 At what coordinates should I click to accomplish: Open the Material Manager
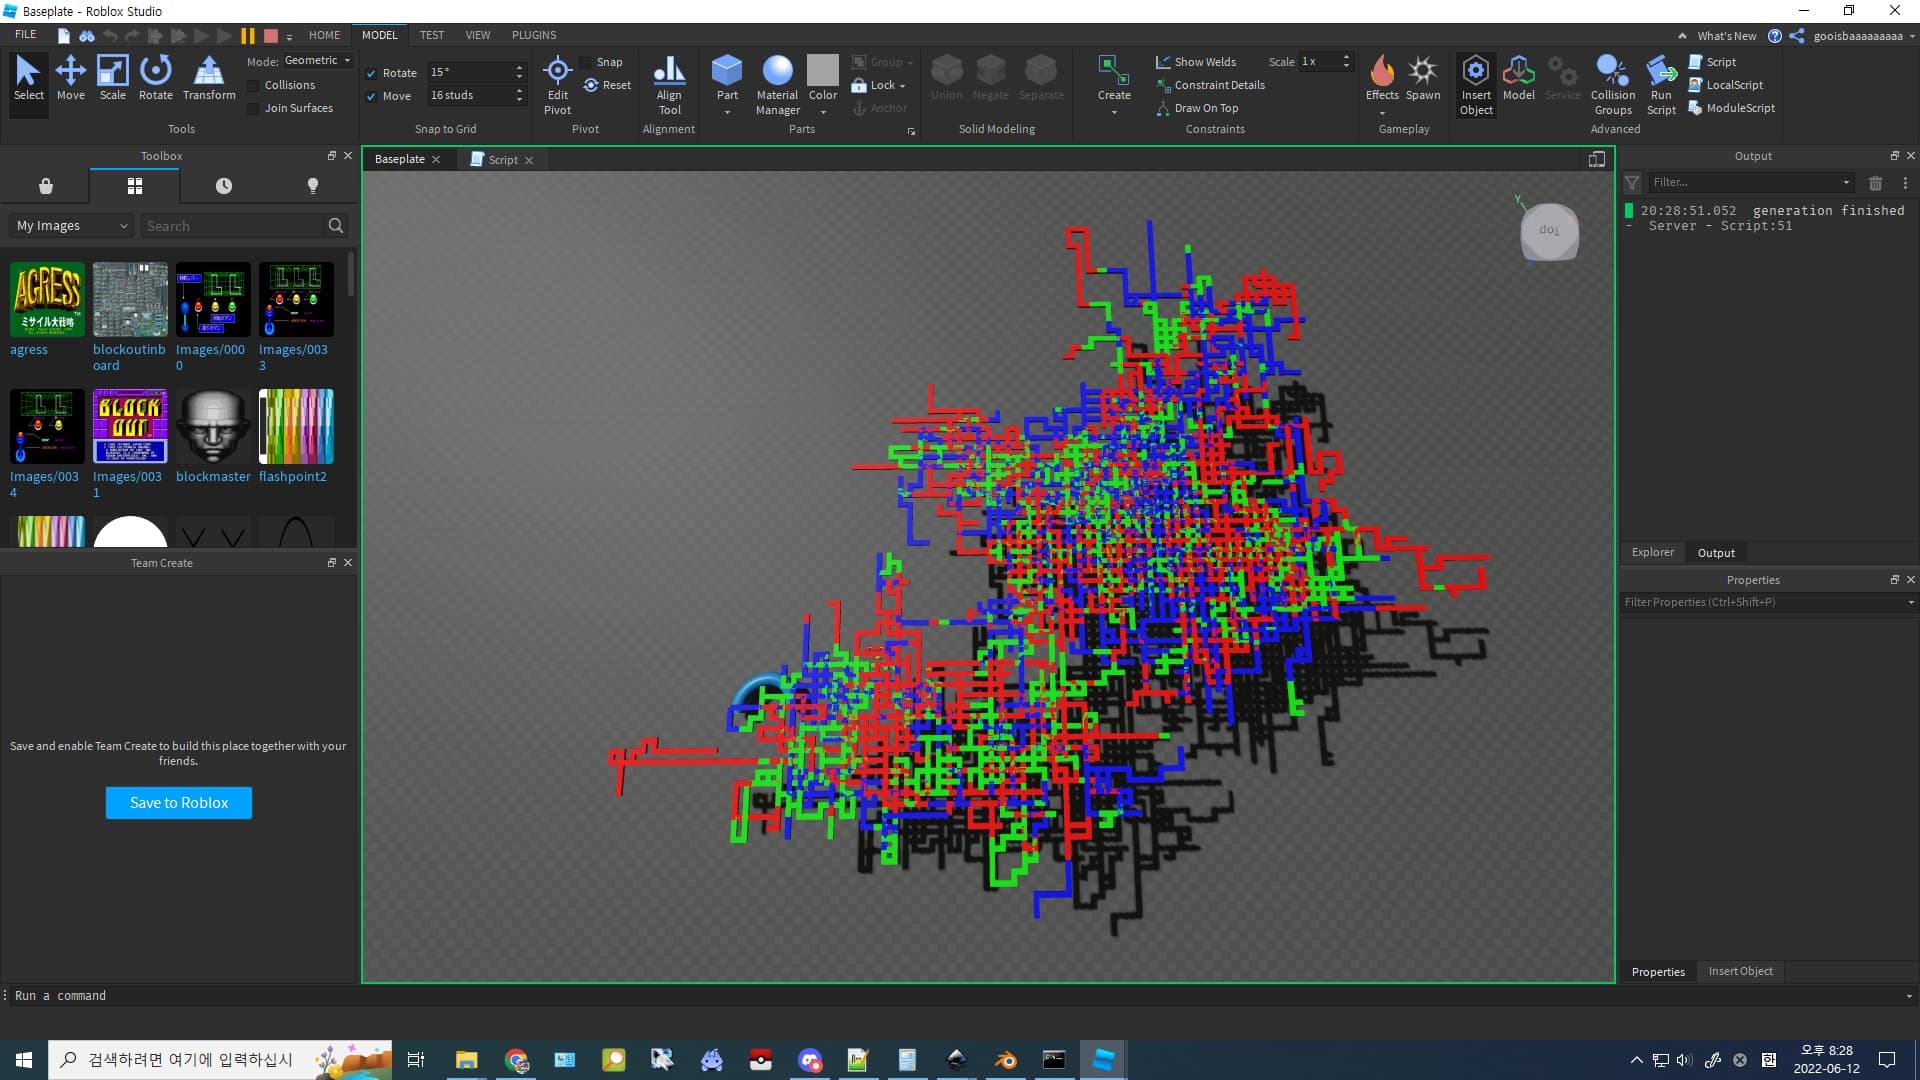coord(777,84)
